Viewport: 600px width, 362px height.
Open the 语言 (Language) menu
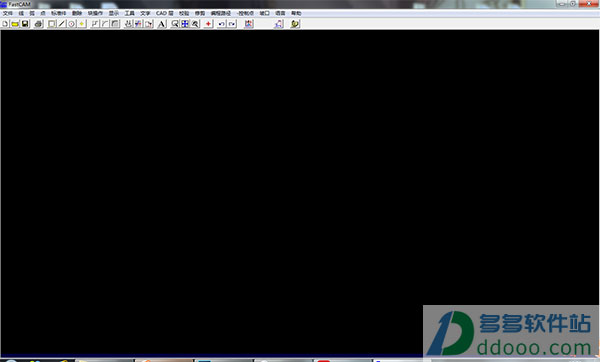(280, 13)
